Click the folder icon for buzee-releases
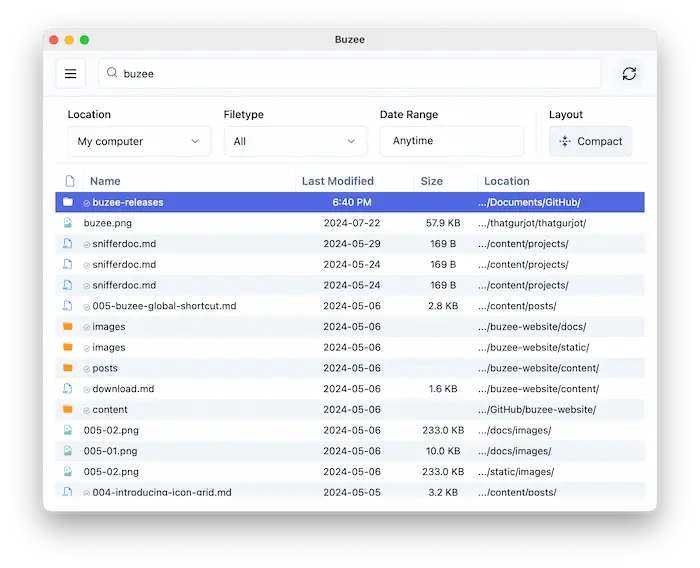 coord(68,202)
